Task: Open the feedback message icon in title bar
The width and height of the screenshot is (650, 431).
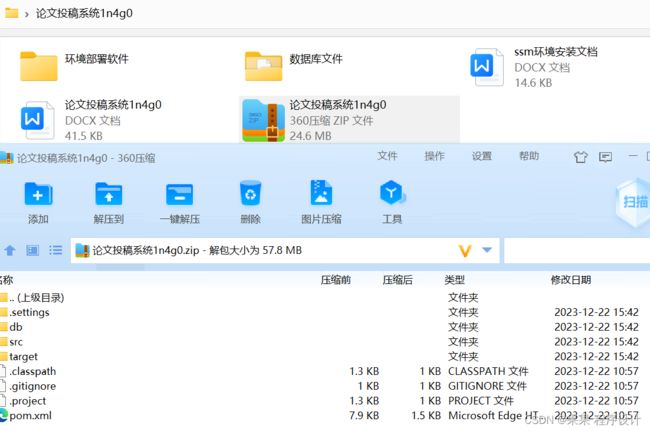Action: click(x=605, y=157)
